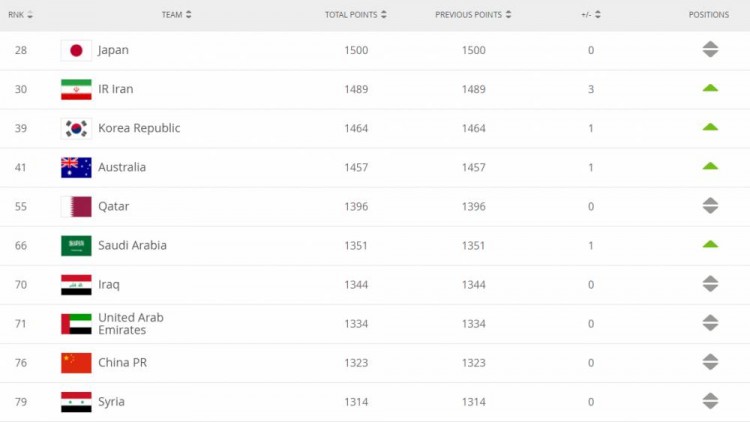750x422 pixels.
Task: Click the Syria flag icon
Action: [76, 402]
